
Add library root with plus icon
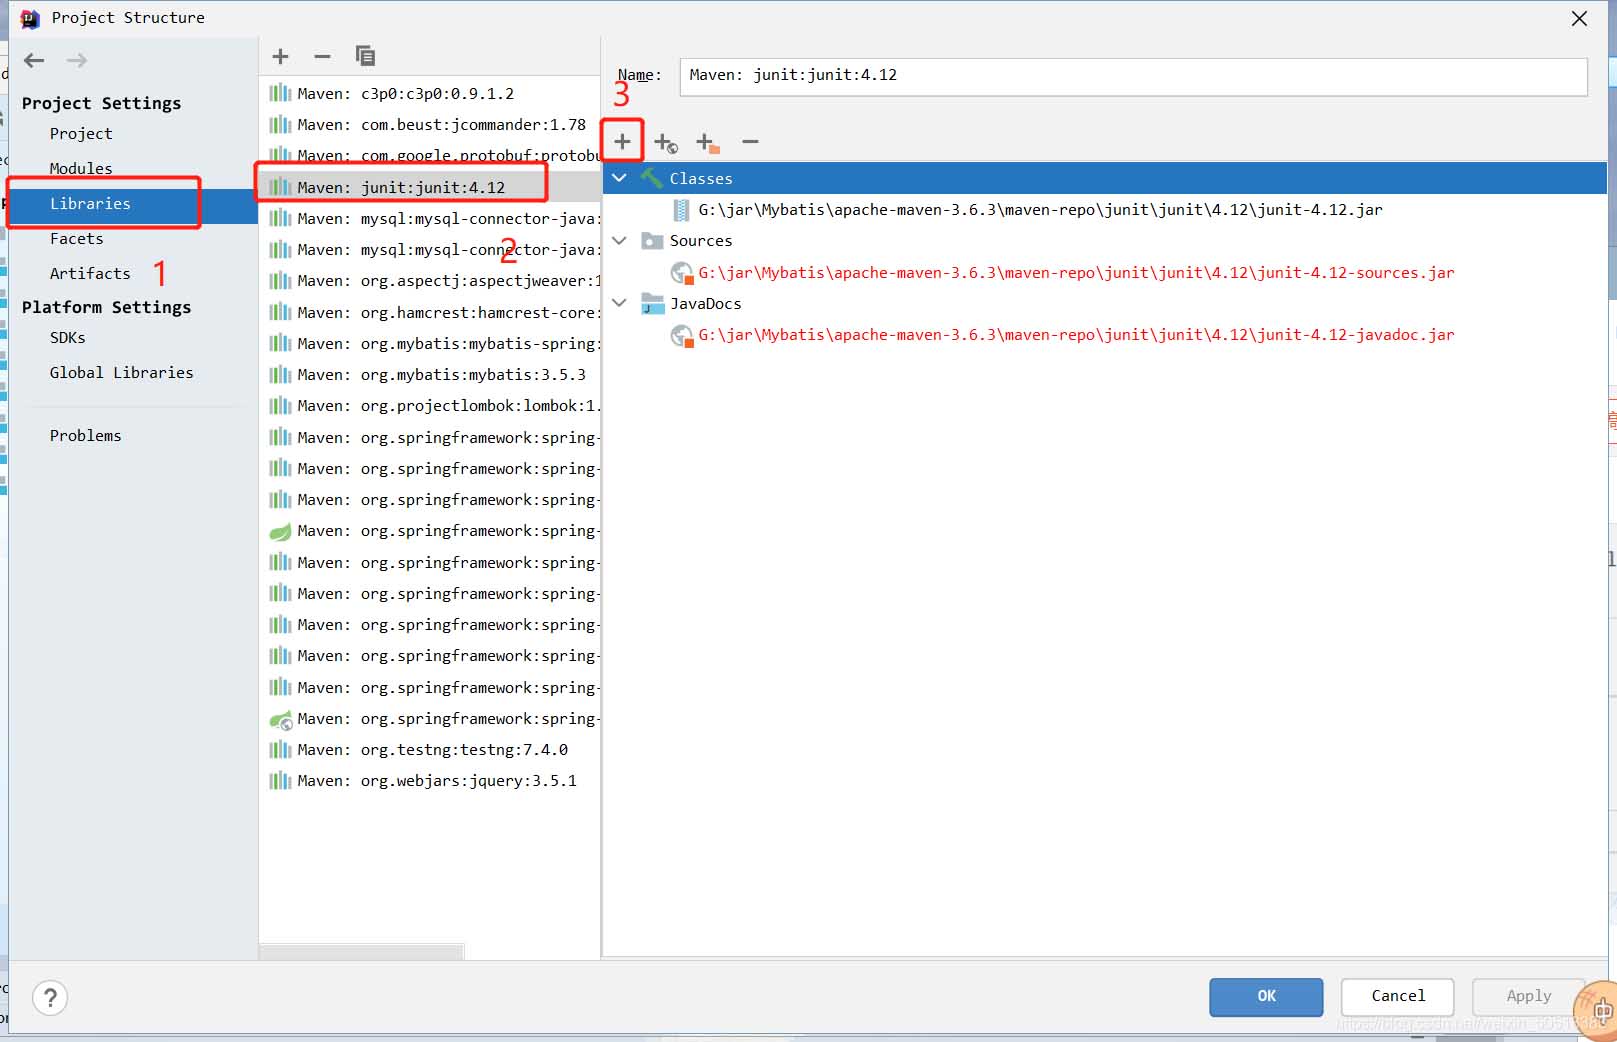622,141
